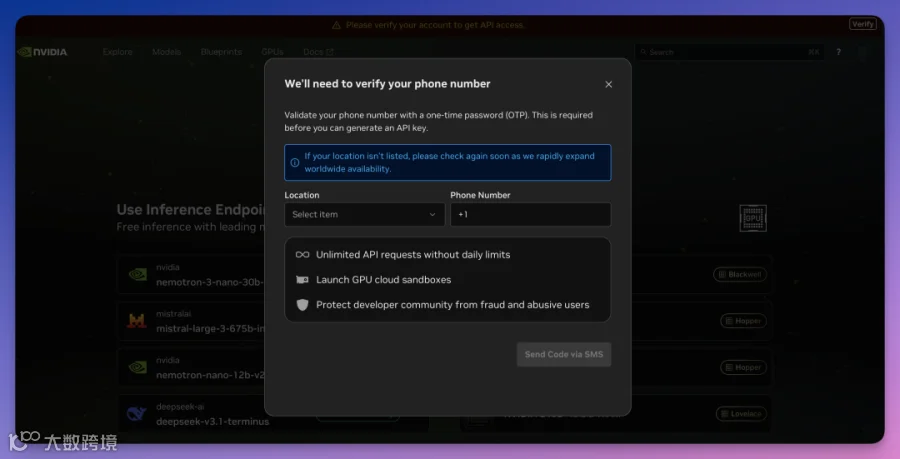
Task: Click the infinity unlimited requests icon
Action: click(302, 254)
